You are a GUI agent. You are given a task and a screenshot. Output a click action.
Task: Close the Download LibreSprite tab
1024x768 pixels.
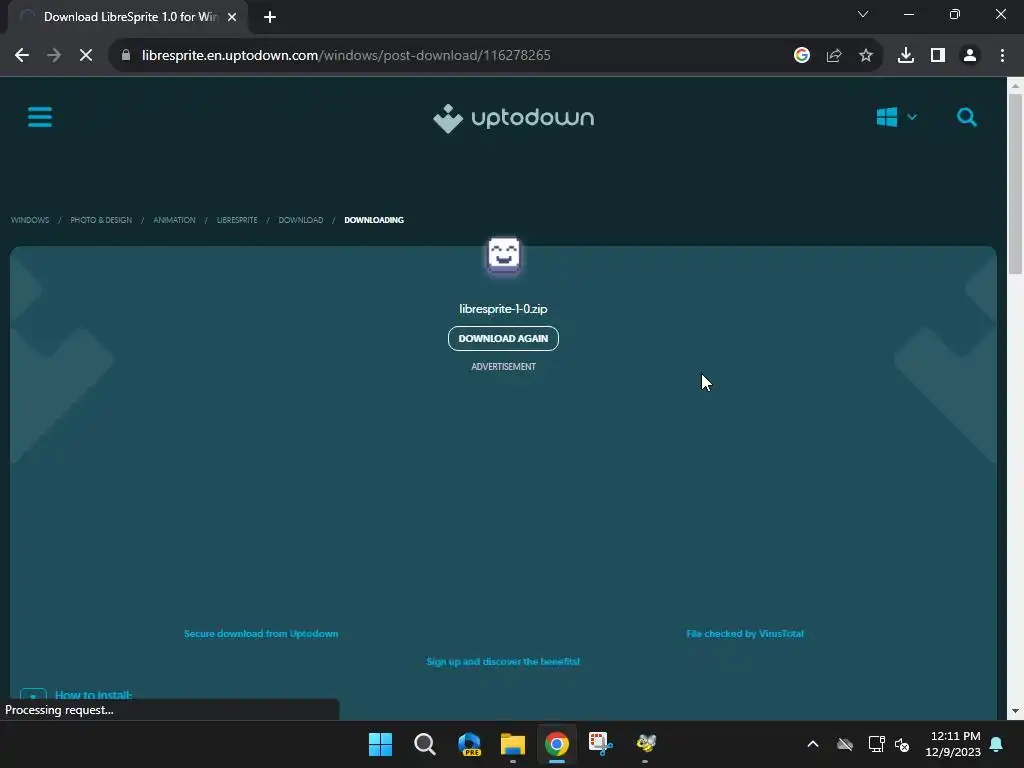coord(232,17)
